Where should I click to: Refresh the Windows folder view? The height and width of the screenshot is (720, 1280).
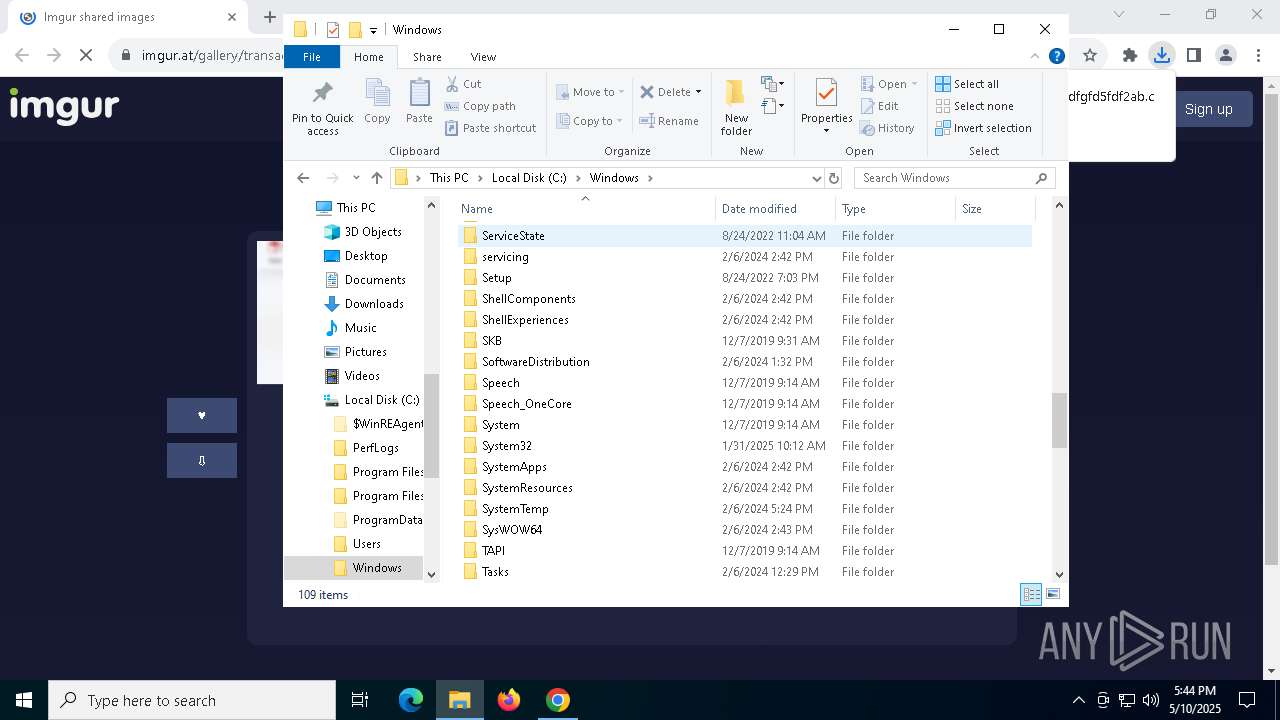pyautogui.click(x=834, y=178)
